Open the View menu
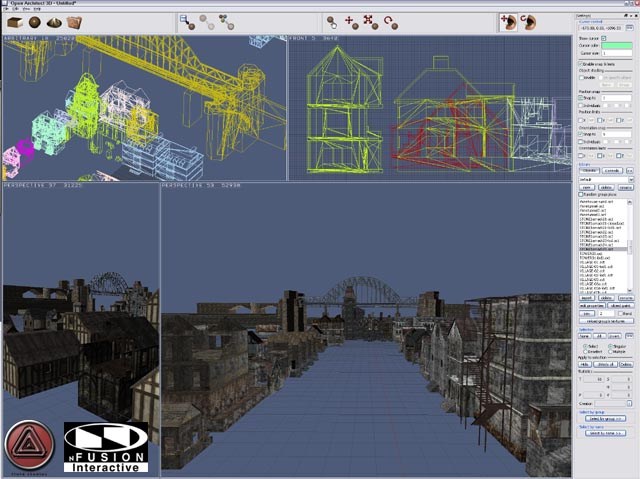The width and height of the screenshot is (640, 479). coord(26,9)
